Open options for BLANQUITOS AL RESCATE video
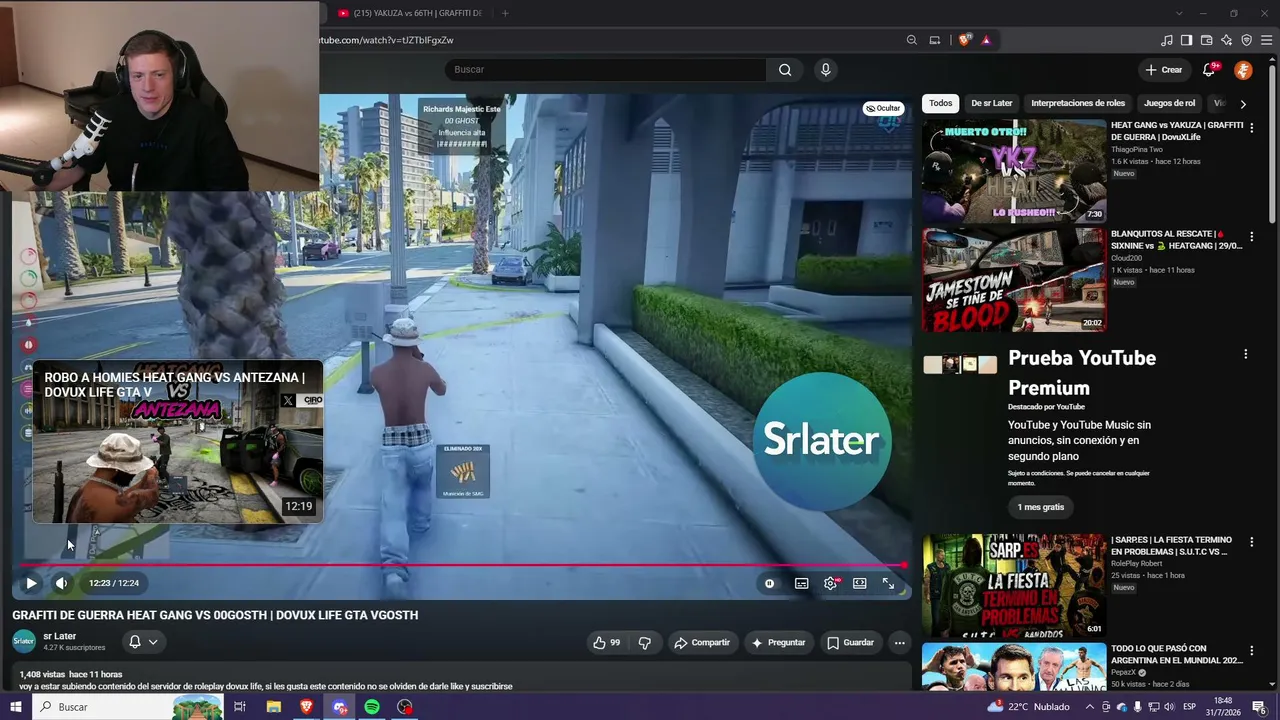Viewport: 1280px width, 720px height. (x=1251, y=237)
